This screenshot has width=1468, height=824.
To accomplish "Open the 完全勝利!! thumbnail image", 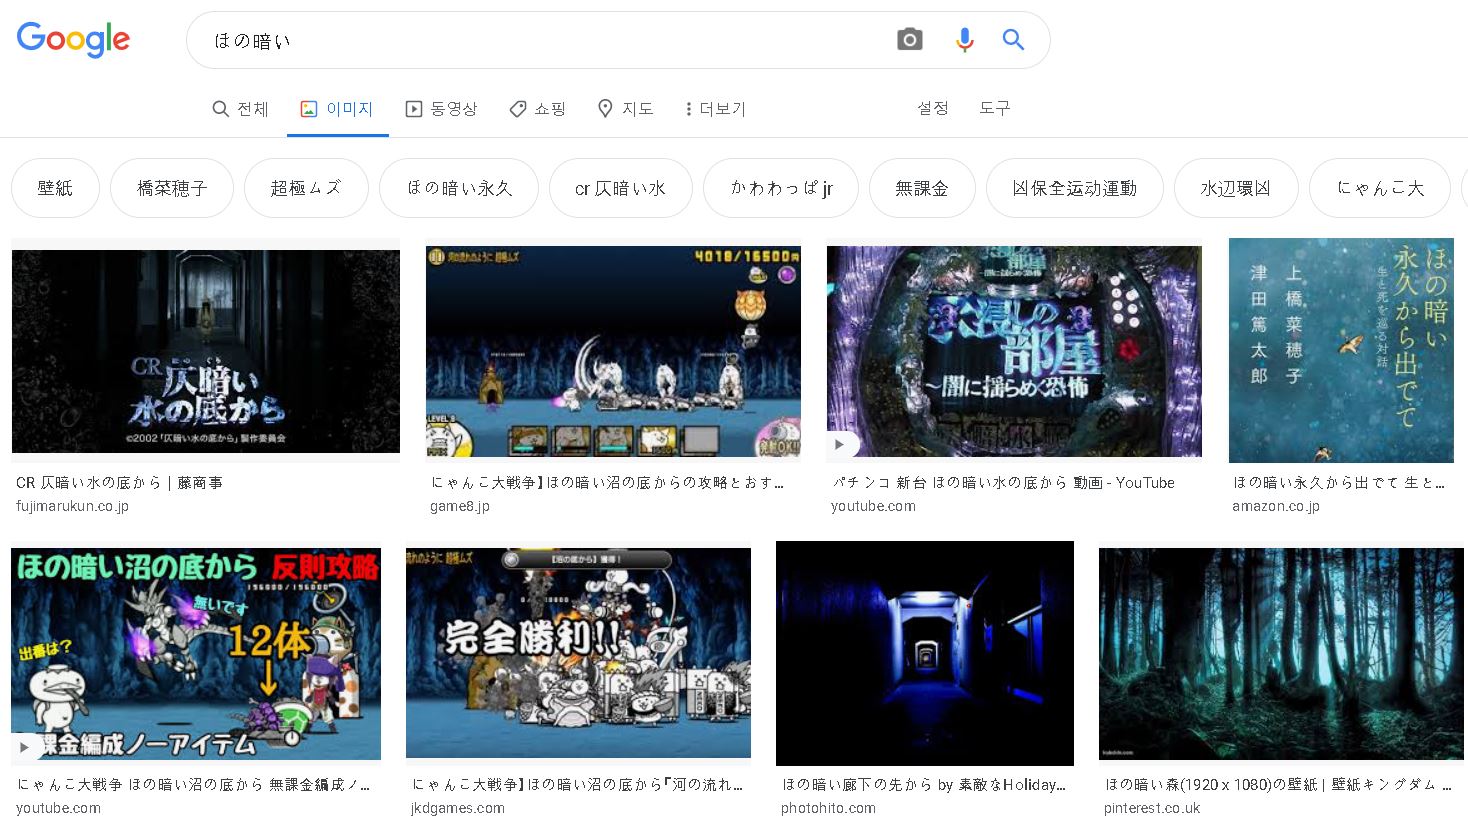I will click(578, 653).
